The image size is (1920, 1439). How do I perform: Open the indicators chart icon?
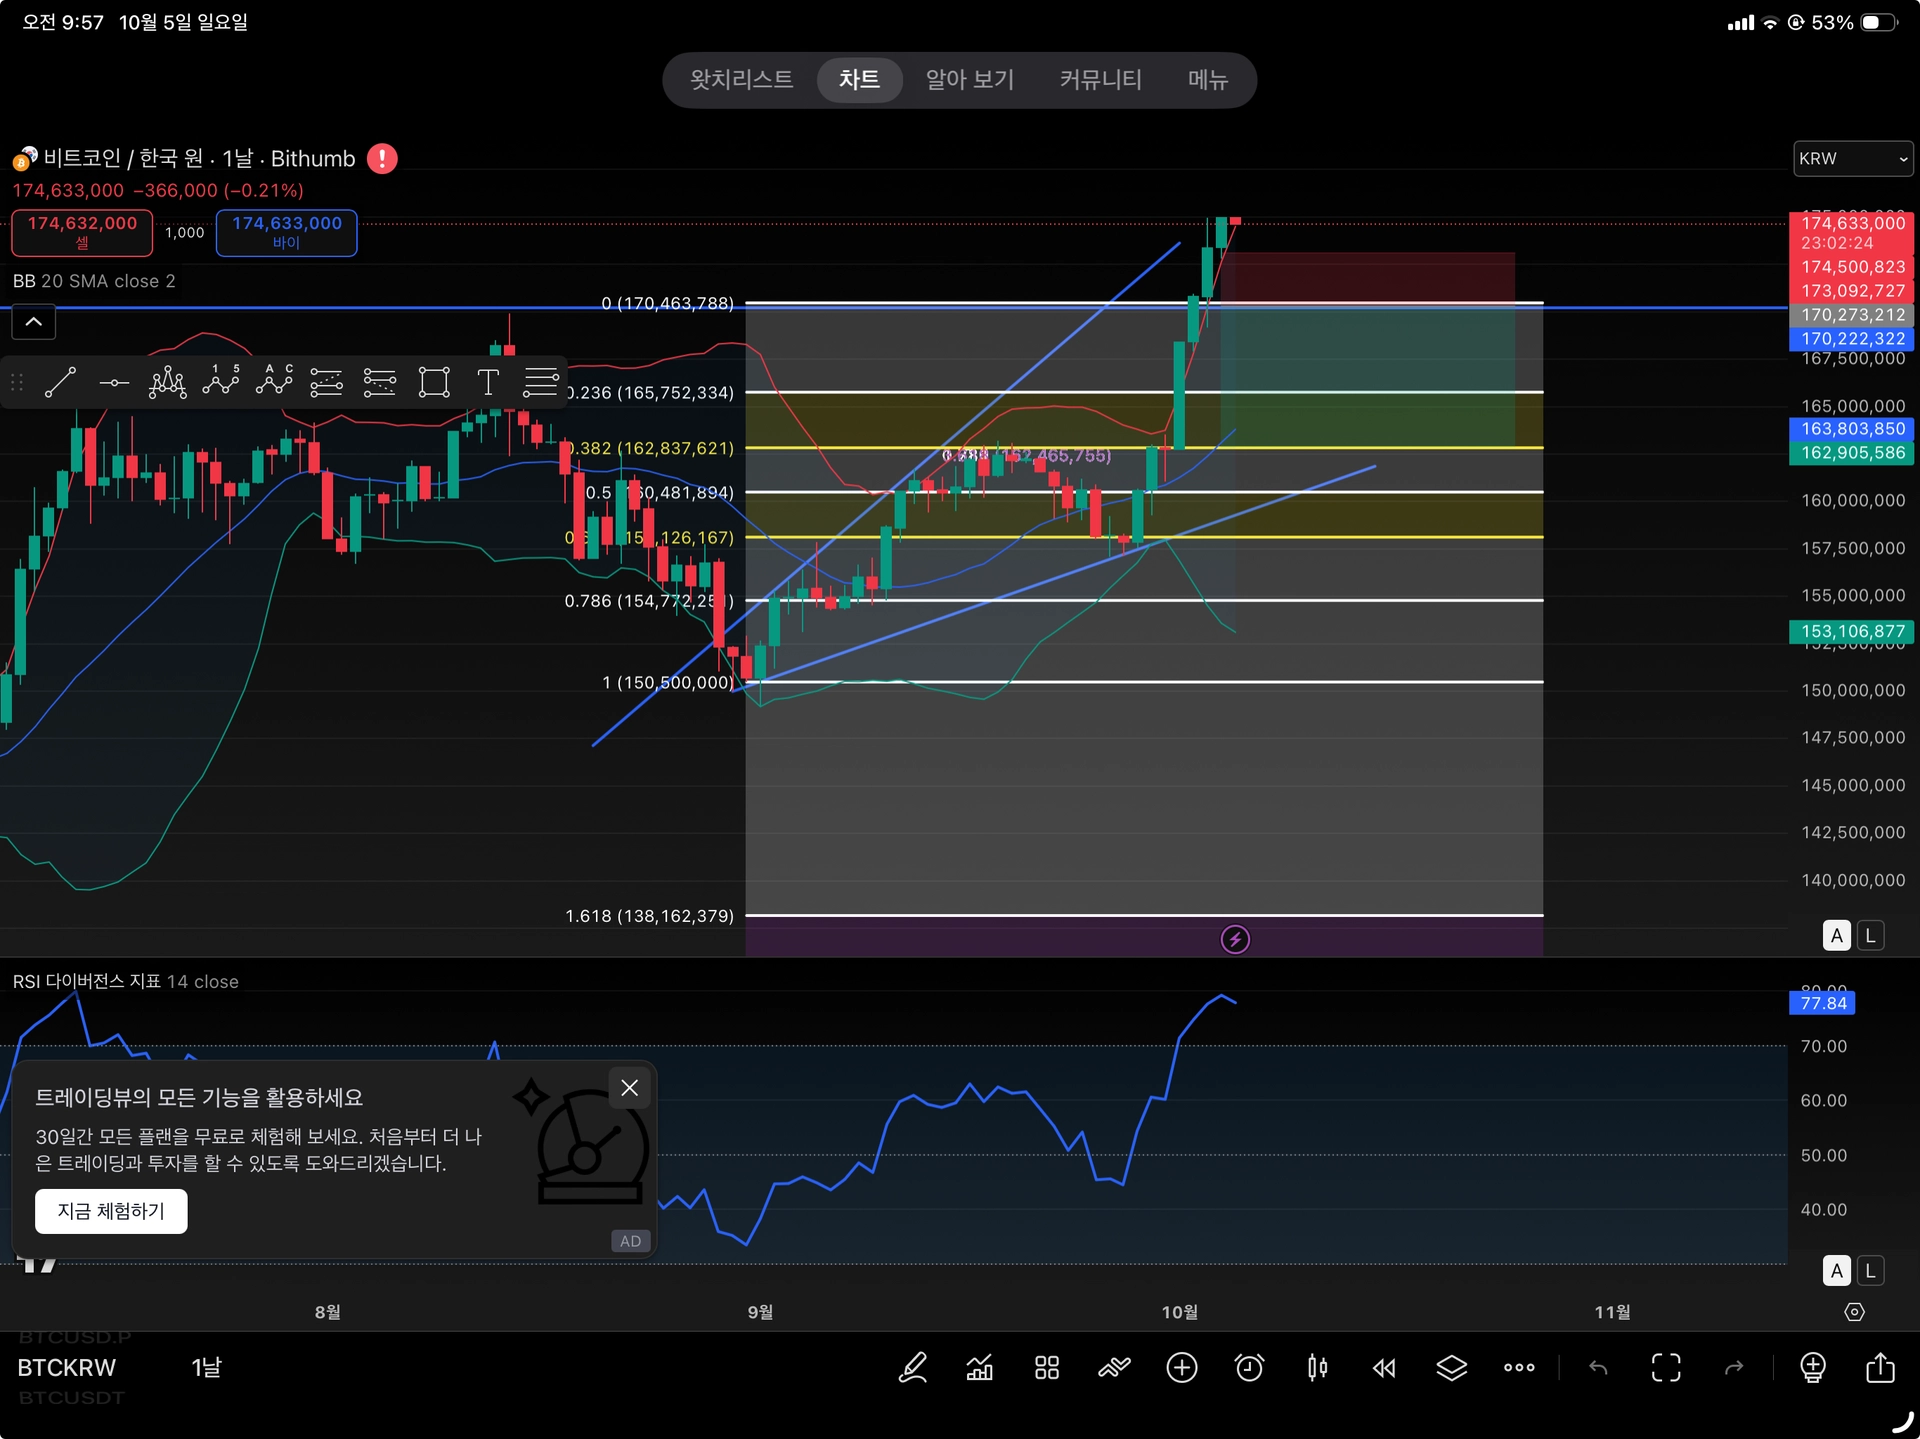click(x=979, y=1367)
